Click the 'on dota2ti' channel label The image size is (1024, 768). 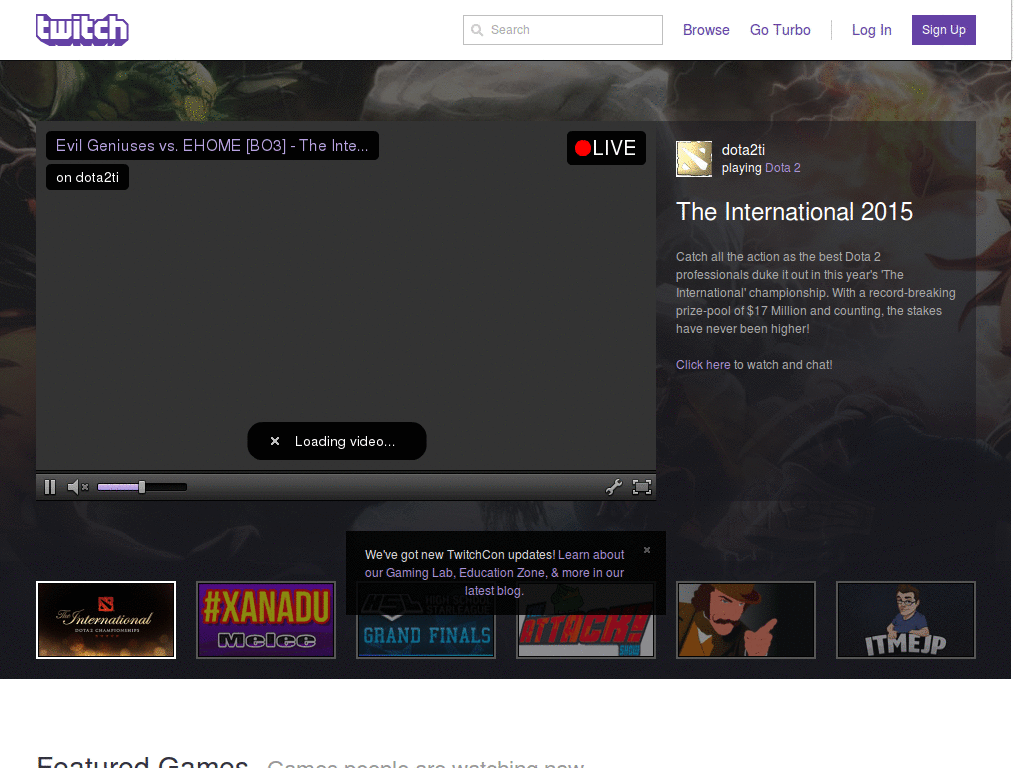(88, 178)
